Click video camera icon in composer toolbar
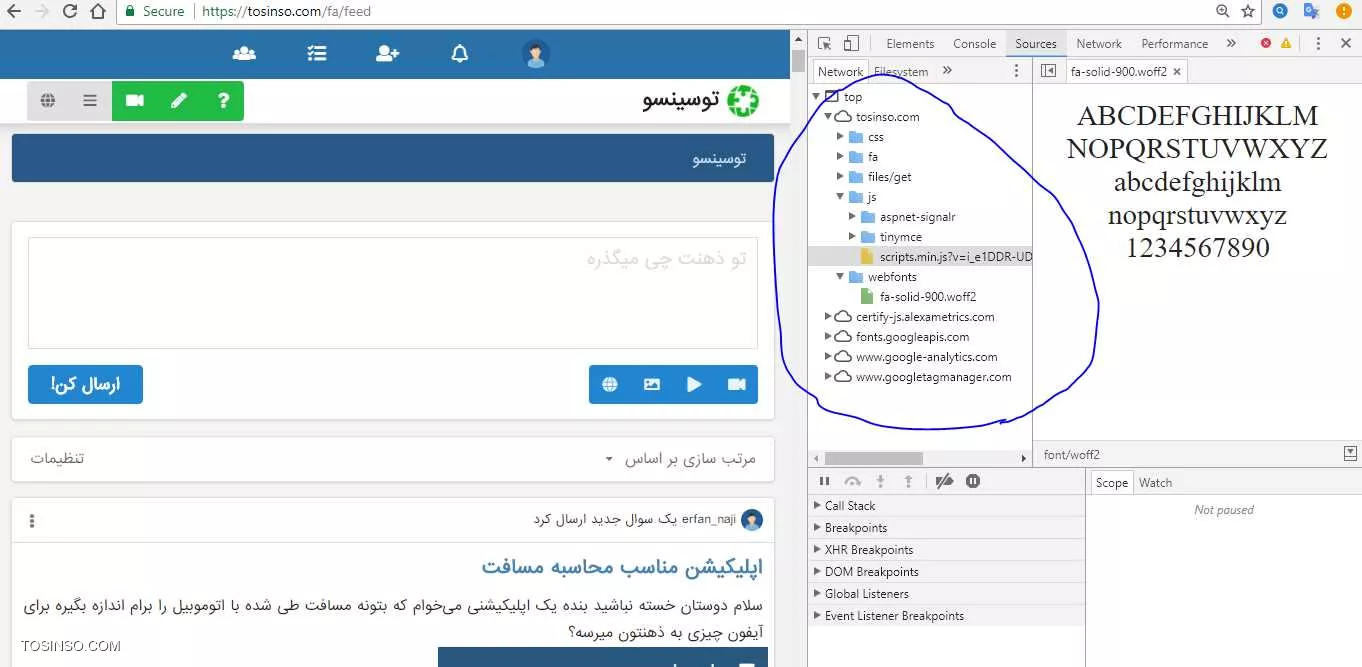The height and width of the screenshot is (667, 1362). tap(737, 384)
